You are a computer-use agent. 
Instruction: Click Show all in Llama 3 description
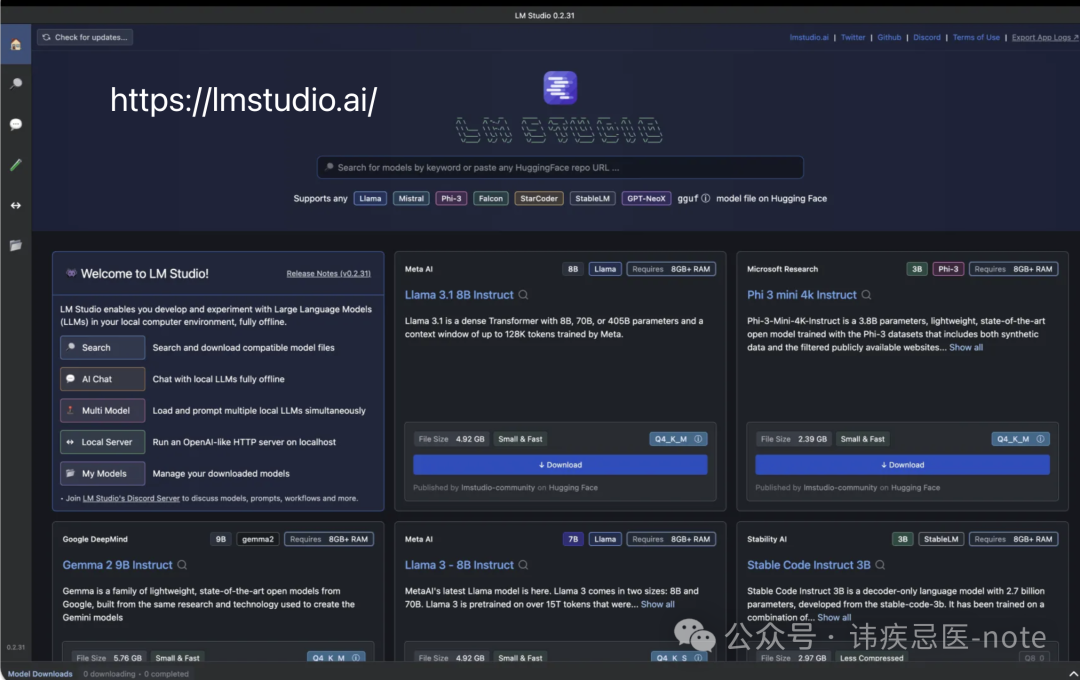[657, 604]
